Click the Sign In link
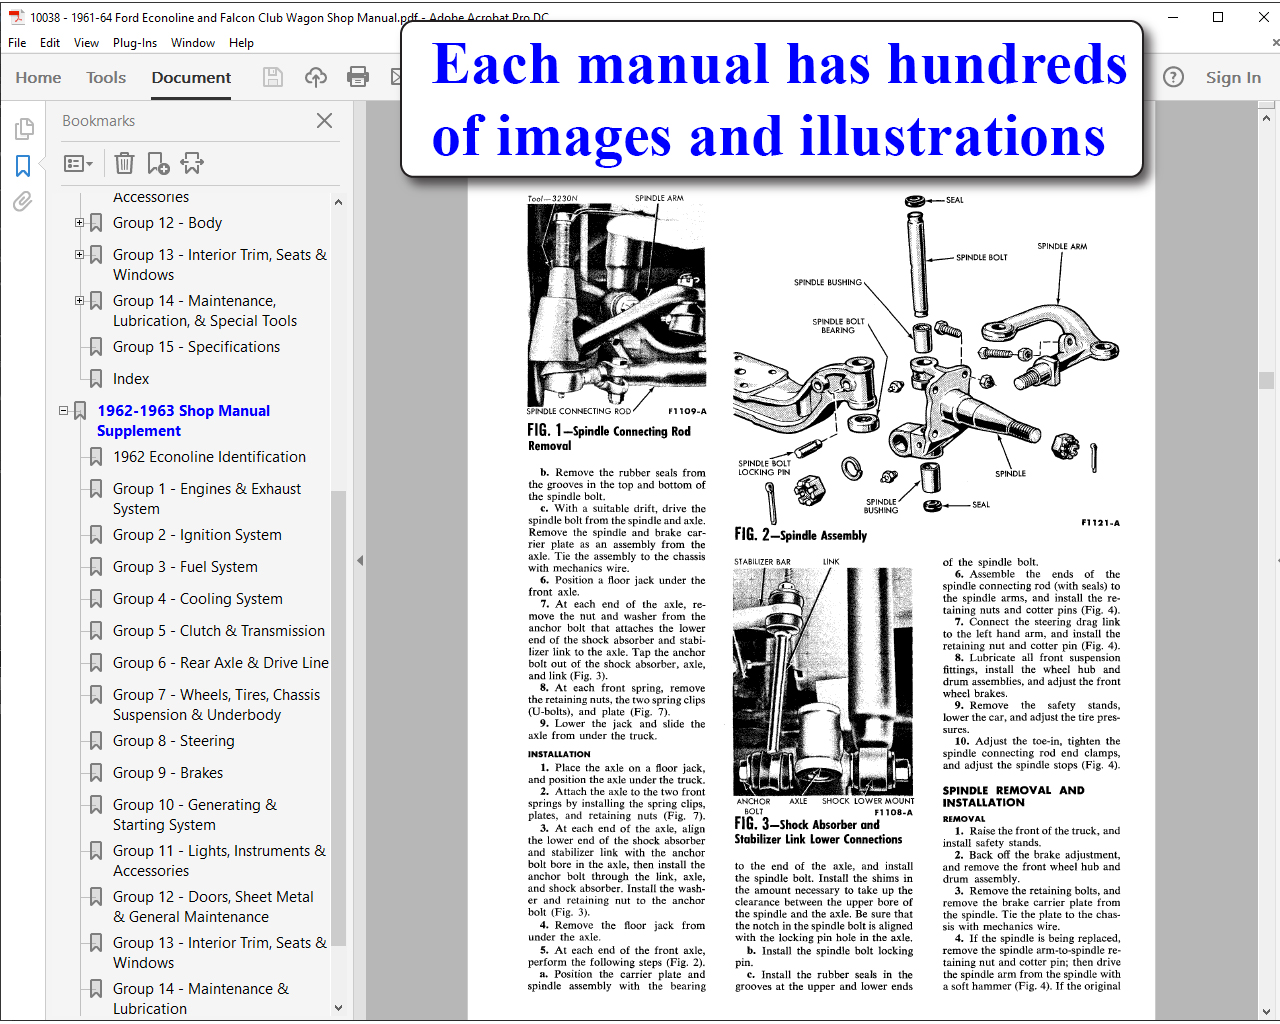Viewport: 1280px width, 1024px height. (1233, 77)
